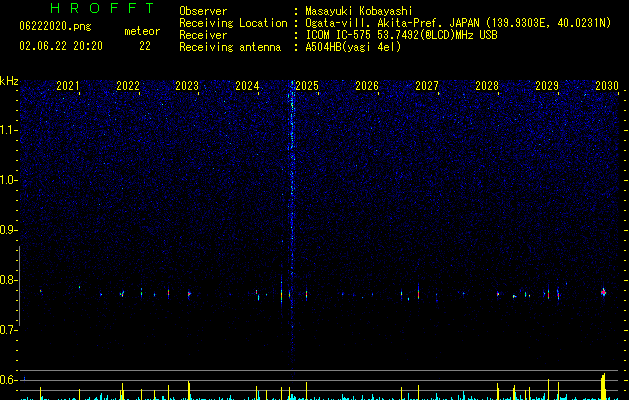
Task: Click the 1.1 kHz axis label
Action: point(8,130)
